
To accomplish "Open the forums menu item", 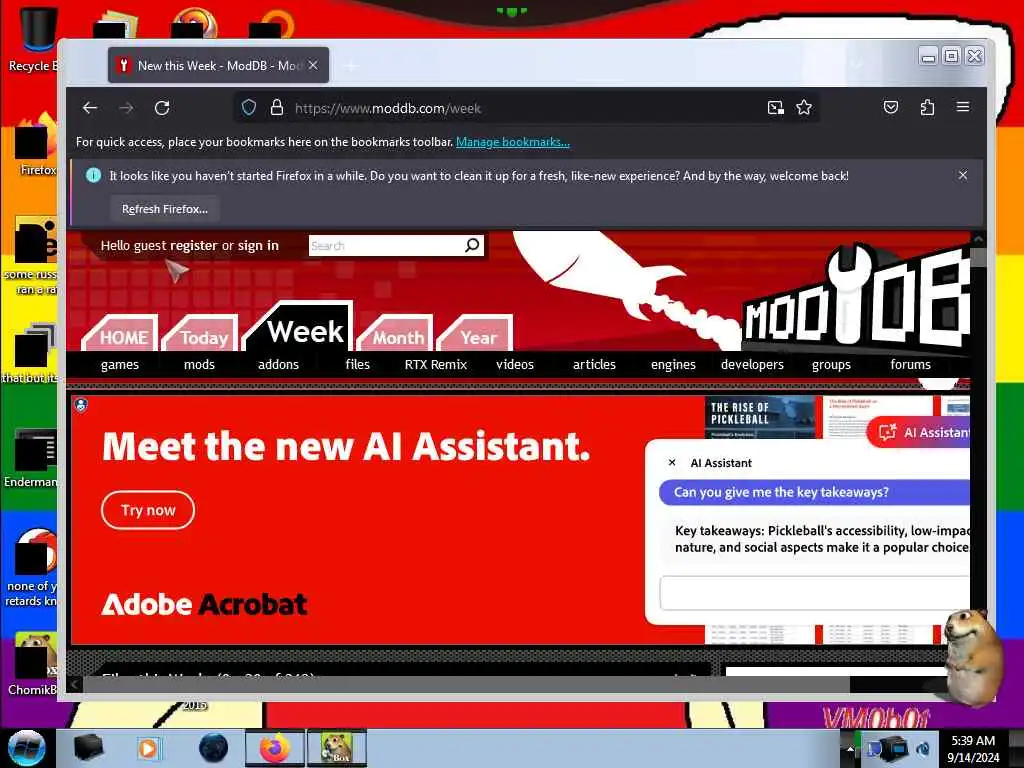I will pos(910,364).
